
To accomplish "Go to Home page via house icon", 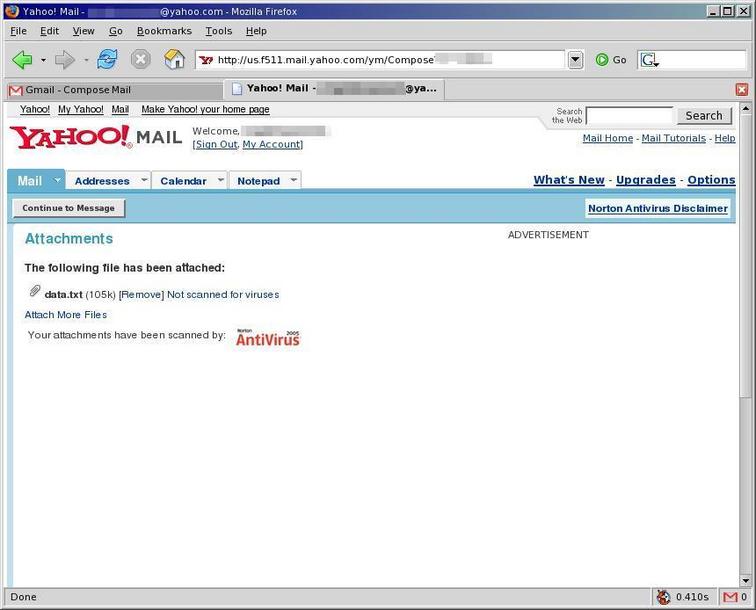I will (175, 60).
